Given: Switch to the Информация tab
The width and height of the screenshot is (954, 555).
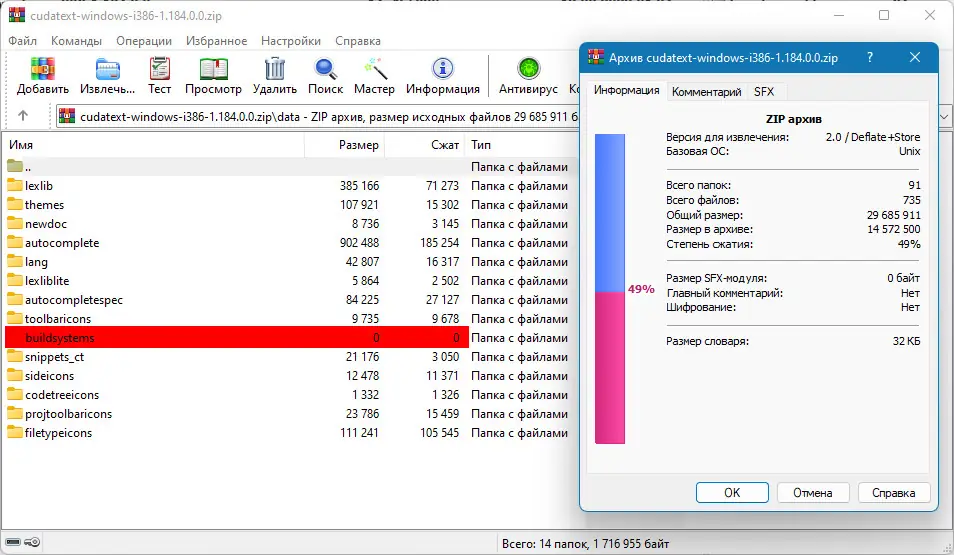Looking at the screenshot, I should 627,90.
